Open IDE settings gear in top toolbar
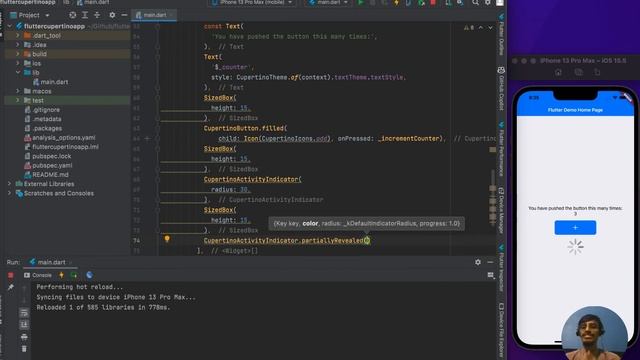The width and height of the screenshot is (640, 360). point(488,2)
